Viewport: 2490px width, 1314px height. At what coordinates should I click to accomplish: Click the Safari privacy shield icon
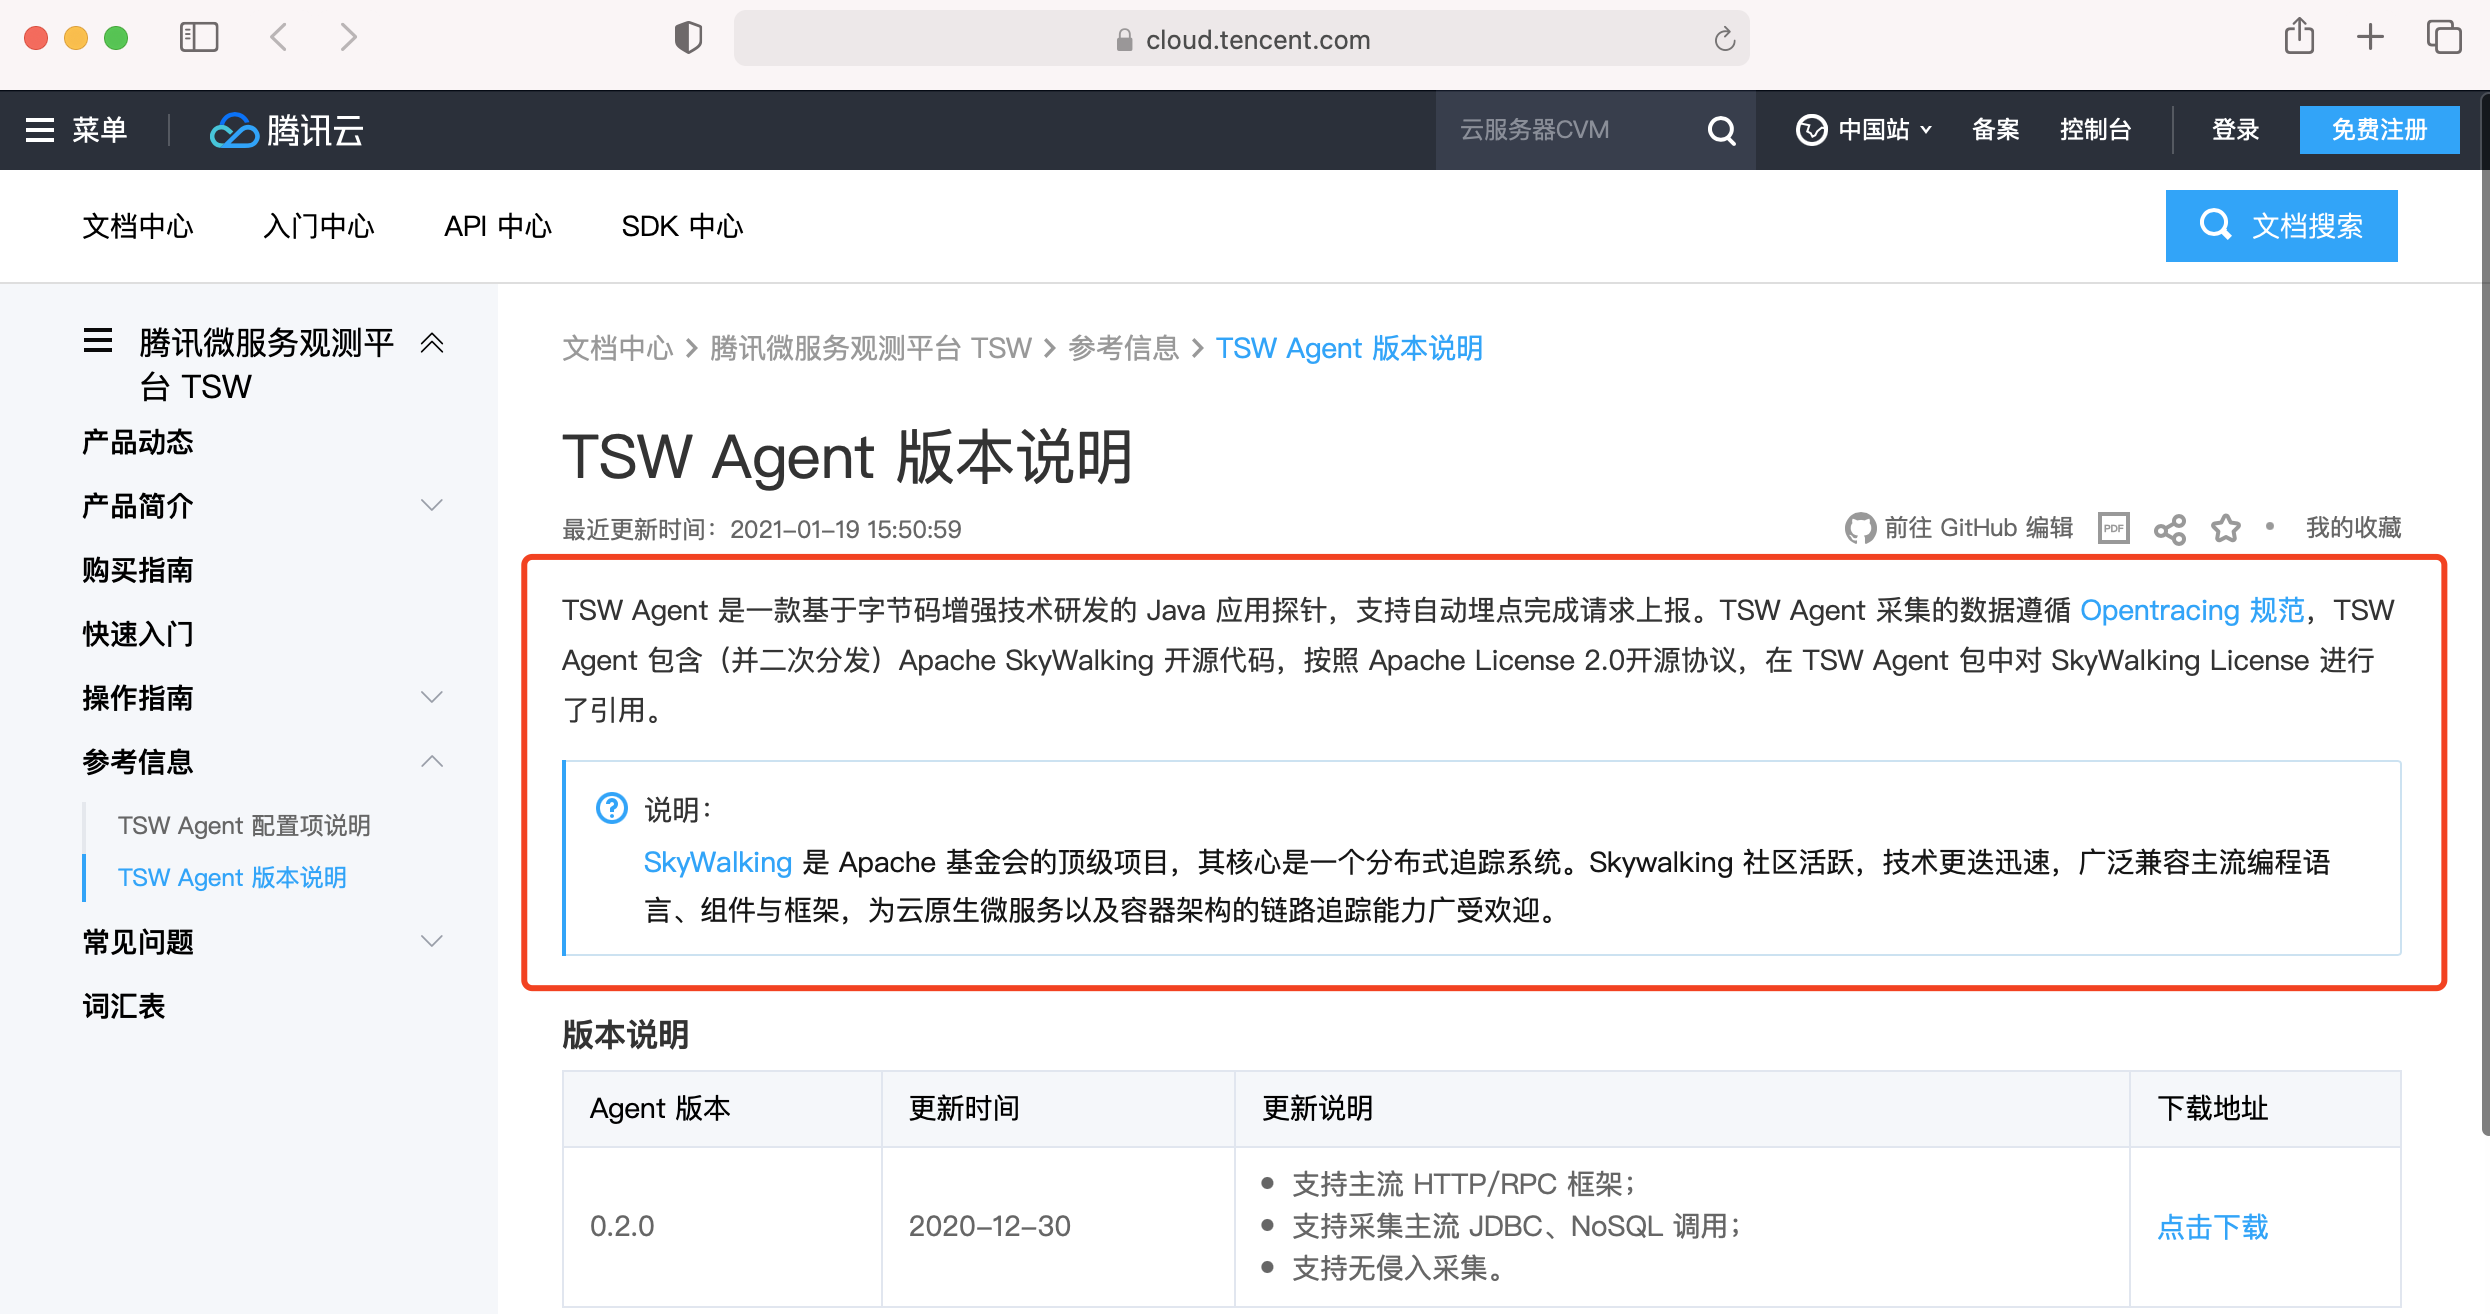[x=688, y=38]
